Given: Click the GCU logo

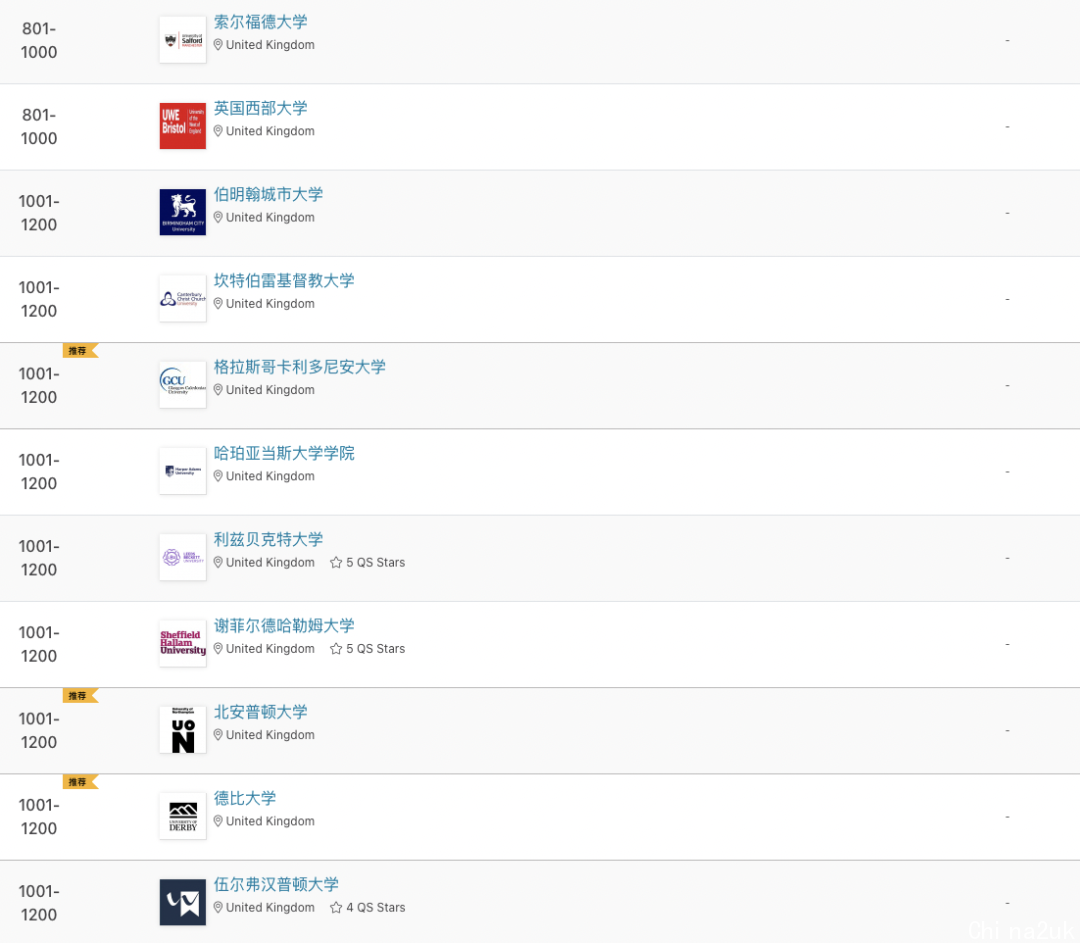Looking at the screenshot, I should pyautogui.click(x=183, y=385).
